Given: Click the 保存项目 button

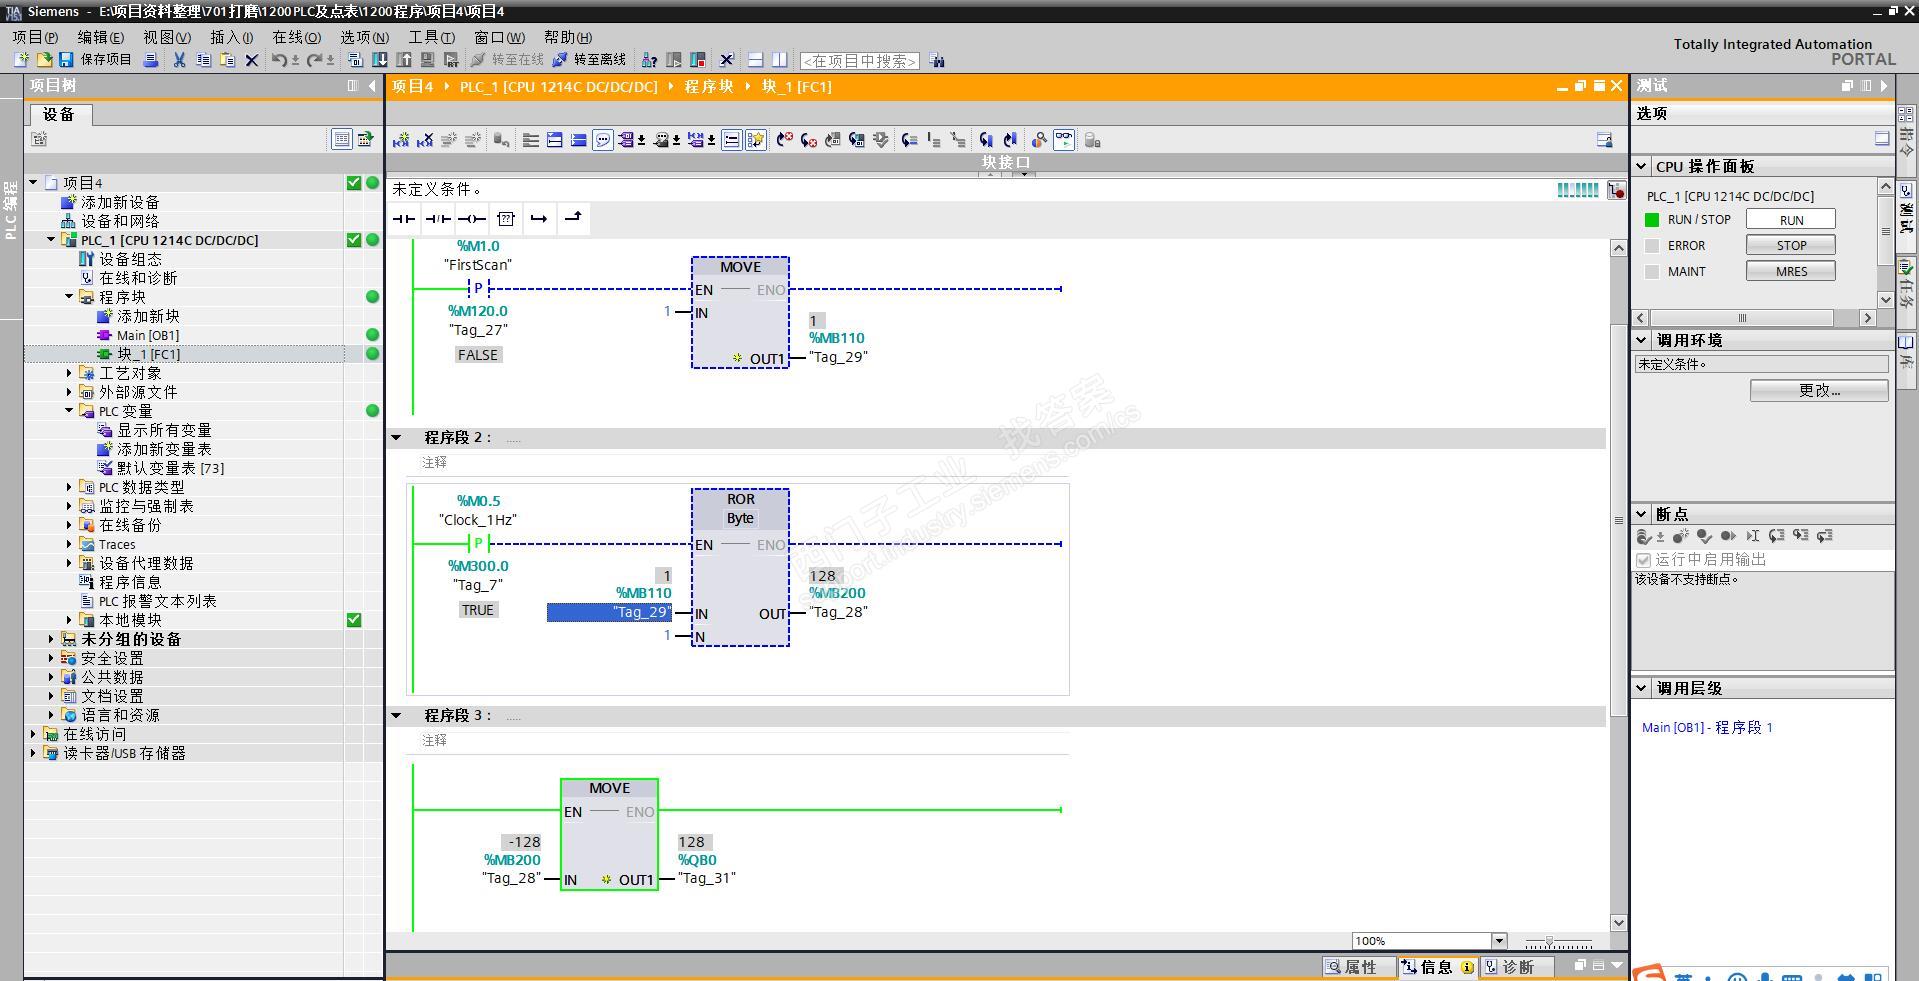Looking at the screenshot, I should pos(95,60).
